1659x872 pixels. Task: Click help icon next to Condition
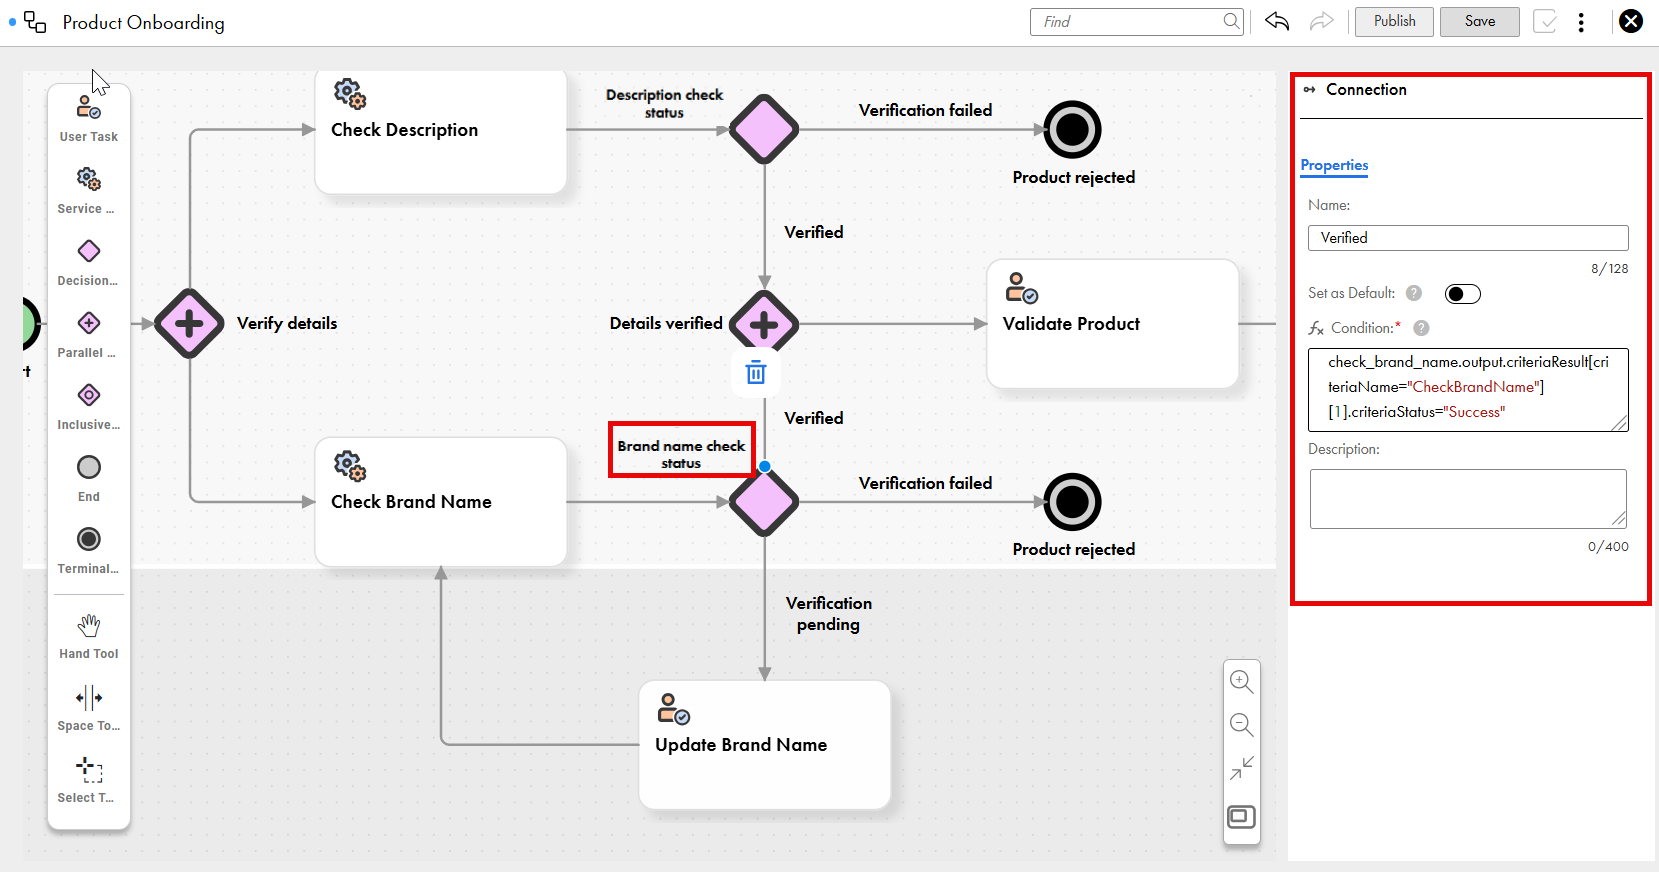1421,328
